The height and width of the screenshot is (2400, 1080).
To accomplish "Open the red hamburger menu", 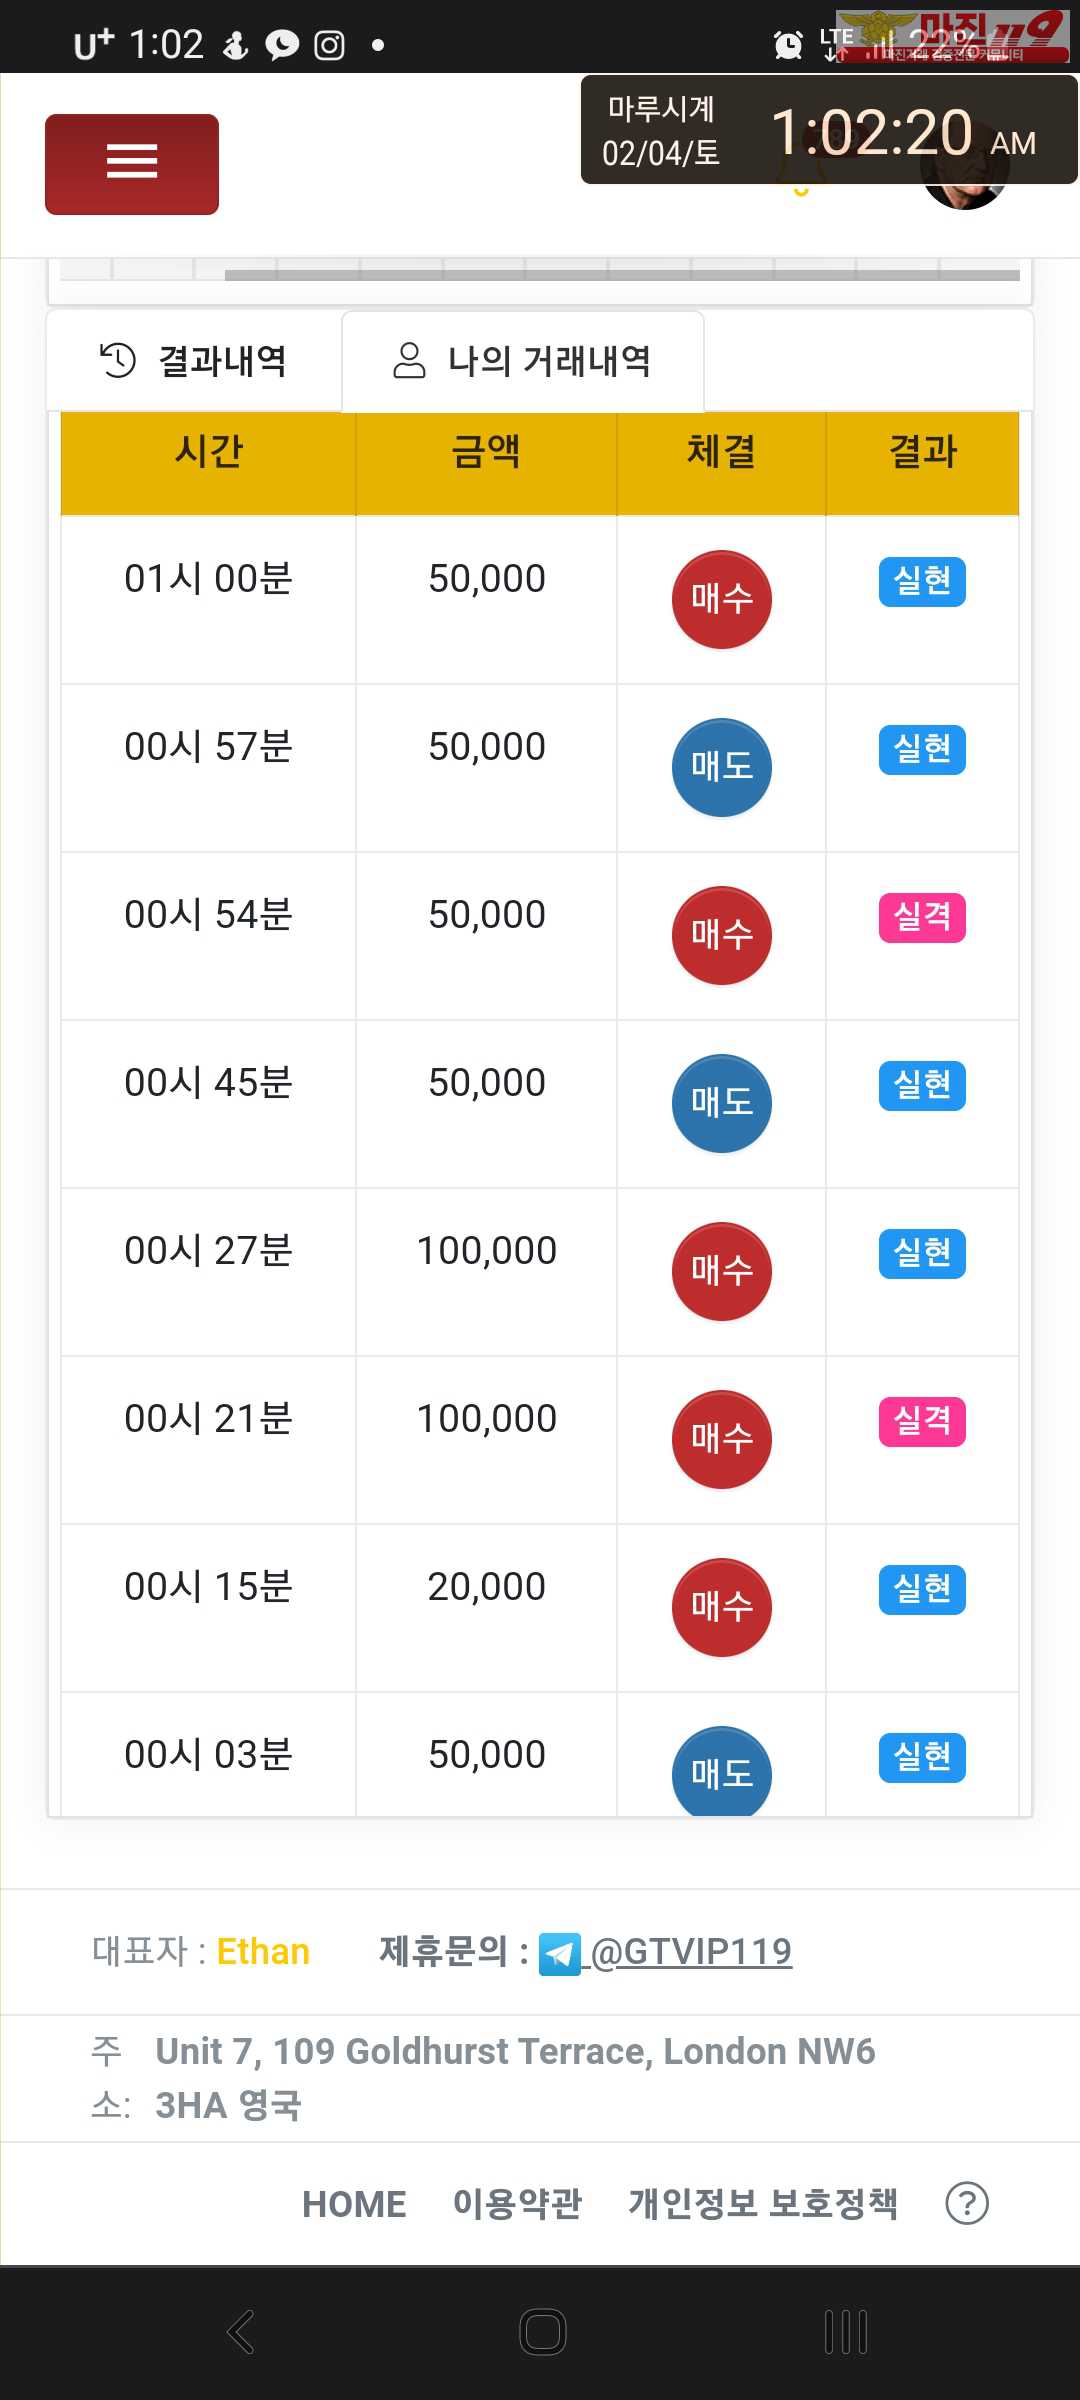I will [132, 164].
